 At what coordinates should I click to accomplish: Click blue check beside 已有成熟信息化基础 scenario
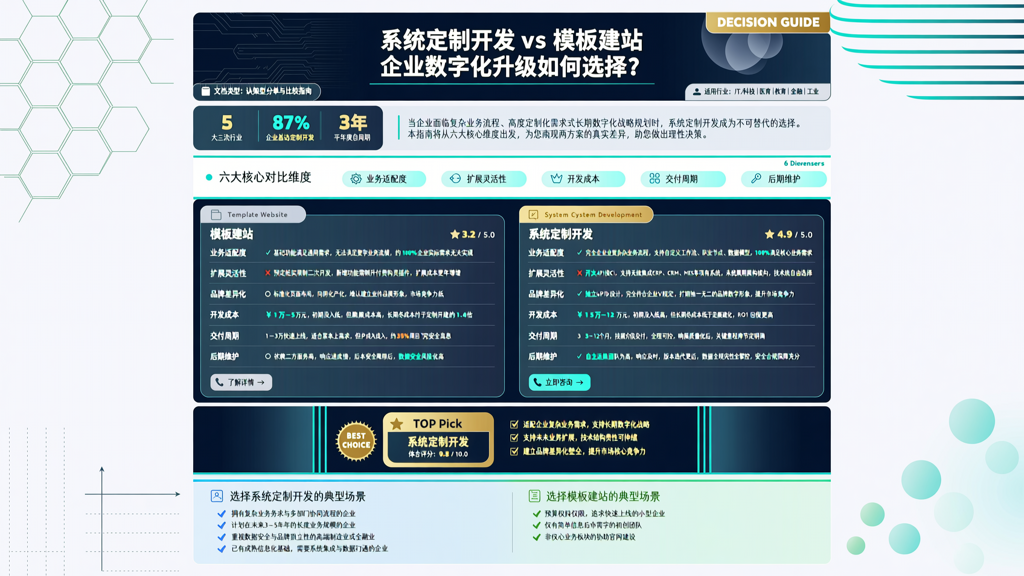pyautogui.click(x=221, y=549)
